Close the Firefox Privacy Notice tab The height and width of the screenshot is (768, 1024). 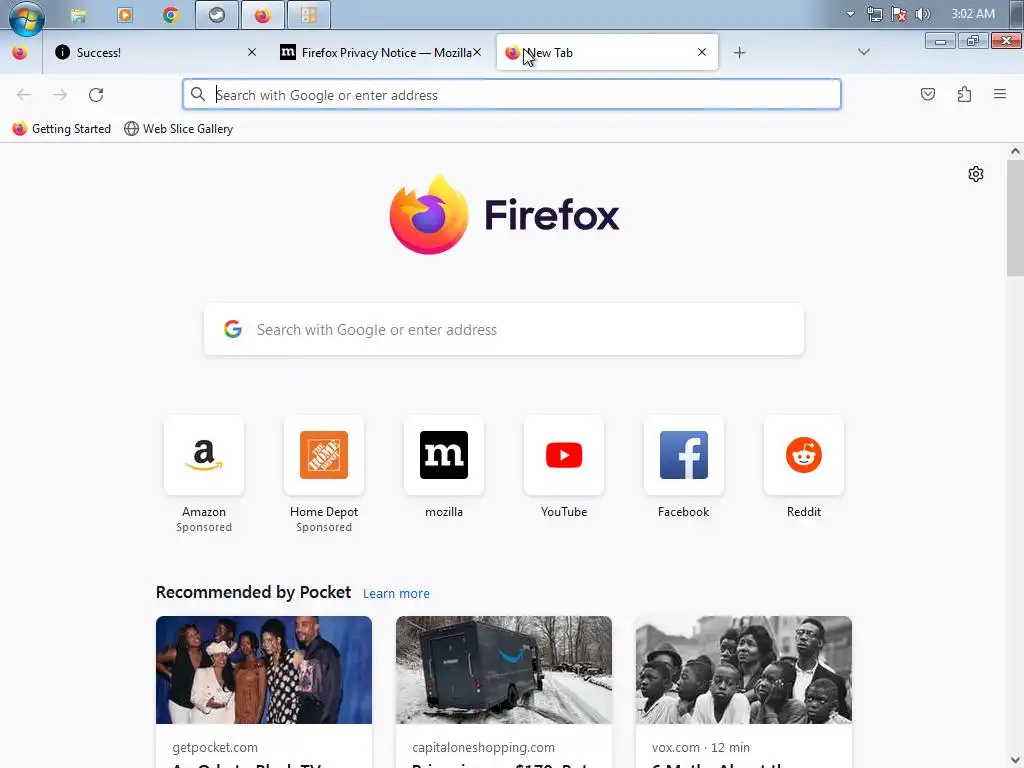tap(477, 52)
